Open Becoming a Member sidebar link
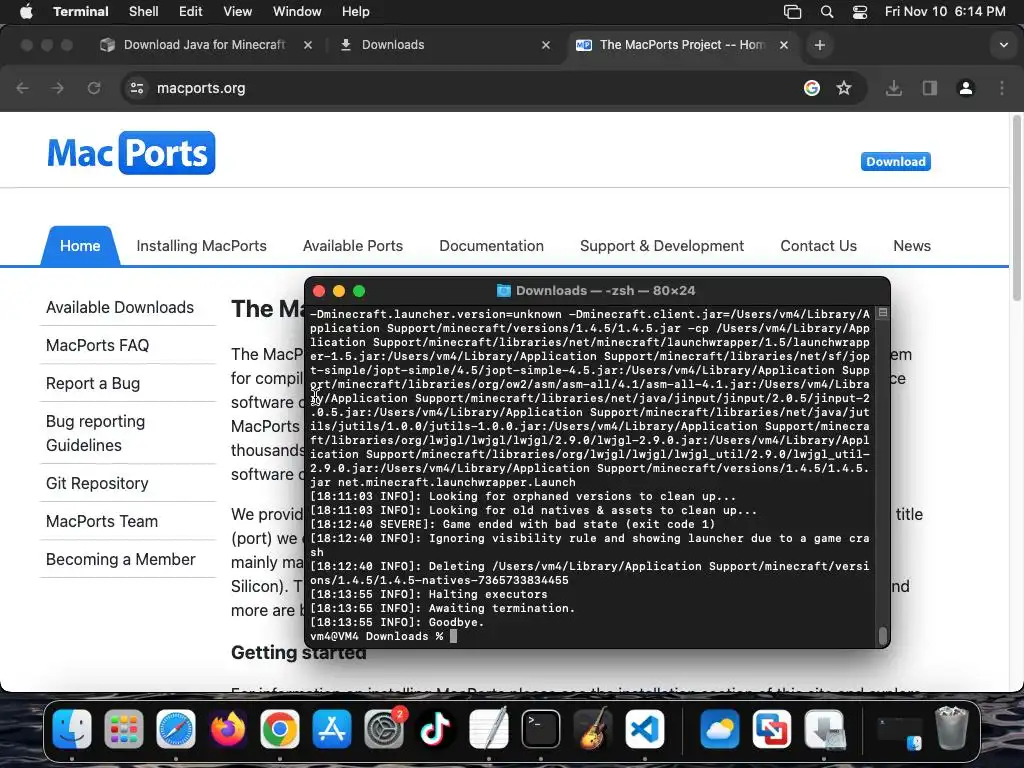This screenshot has height=768, width=1024. coord(120,559)
